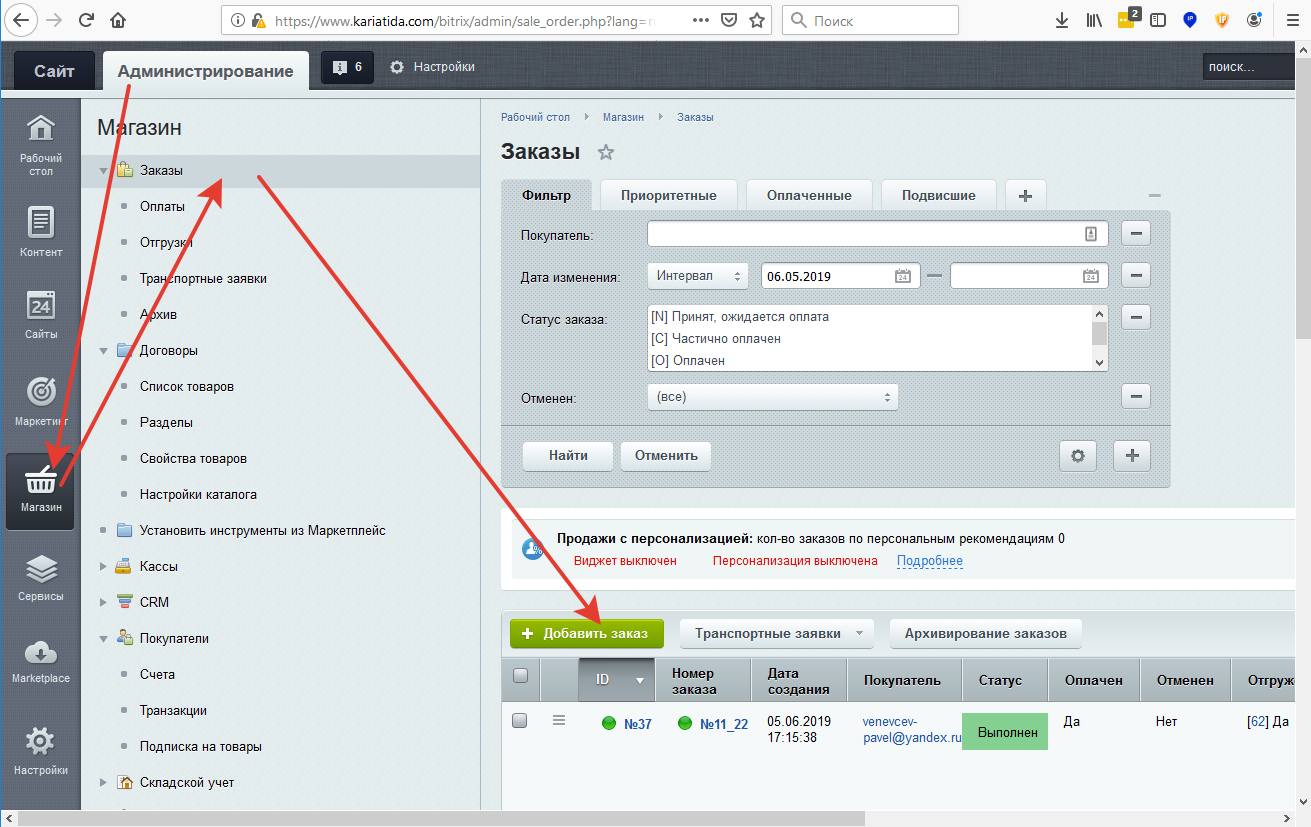This screenshot has height=827, width=1311.
Task: Open the Транспортные заявки dropdown button
Action: coord(776,633)
